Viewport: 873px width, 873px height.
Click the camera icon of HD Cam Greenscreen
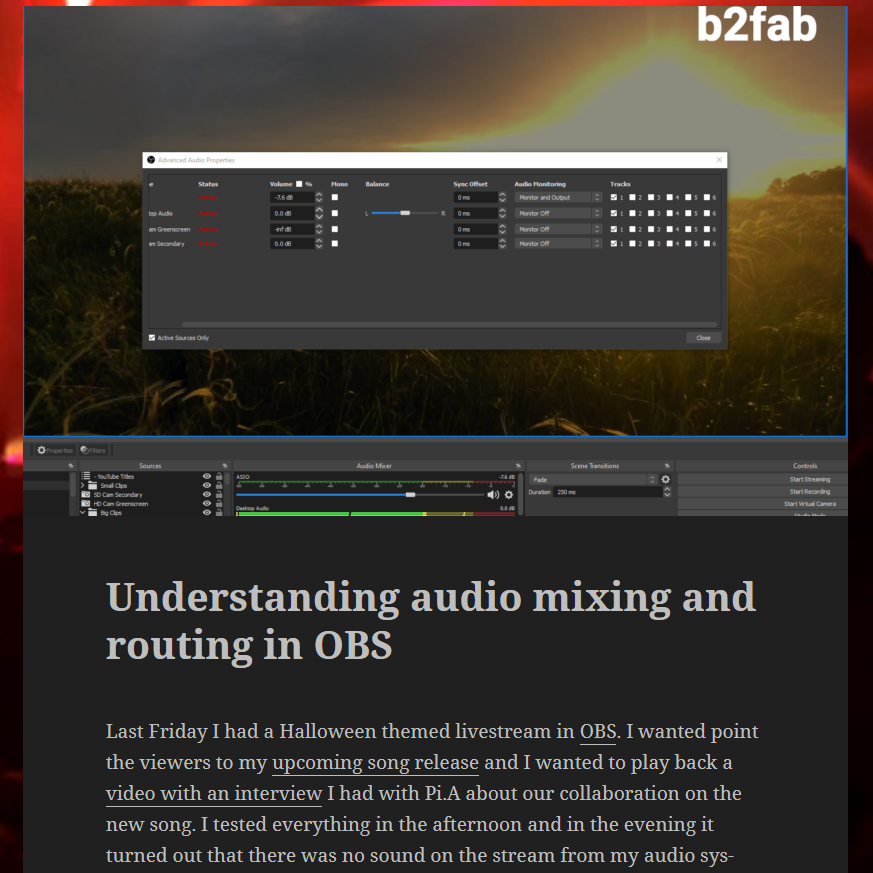coord(86,503)
